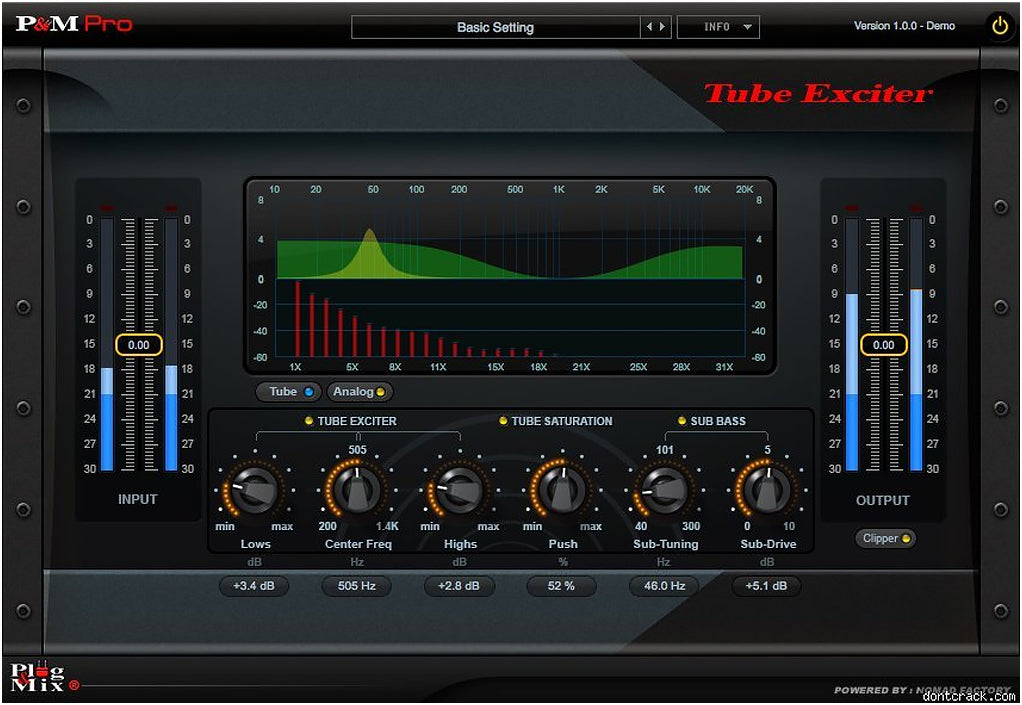This screenshot has height=705, width=1022.
Task: Toggle the Tube Exciter section LED
Action: (x=309, y=421)
